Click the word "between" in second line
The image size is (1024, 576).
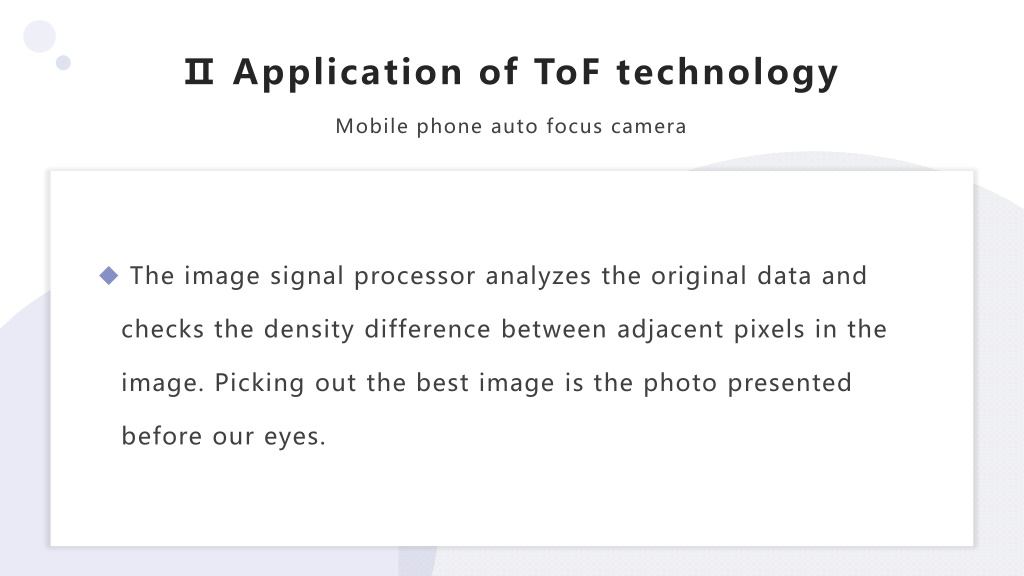click(554, 329)
